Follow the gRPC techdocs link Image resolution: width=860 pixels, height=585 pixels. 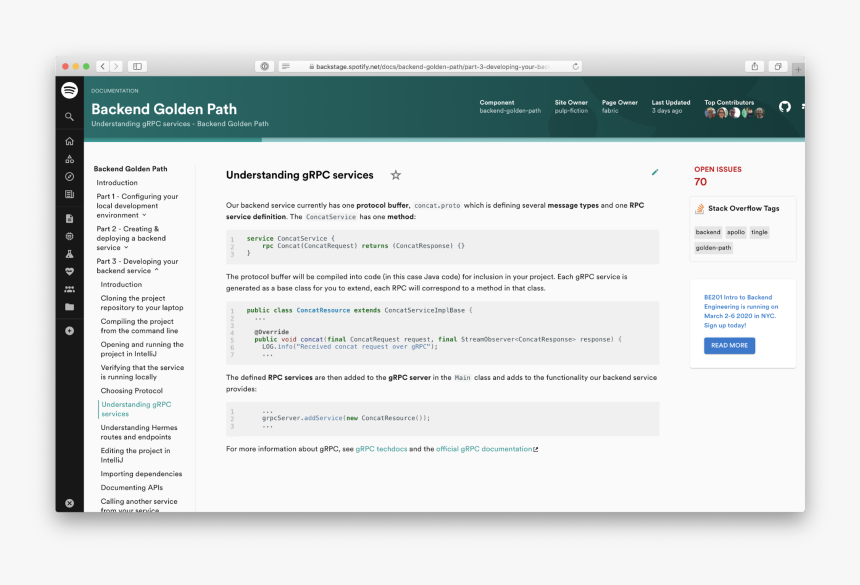point(380,449)
